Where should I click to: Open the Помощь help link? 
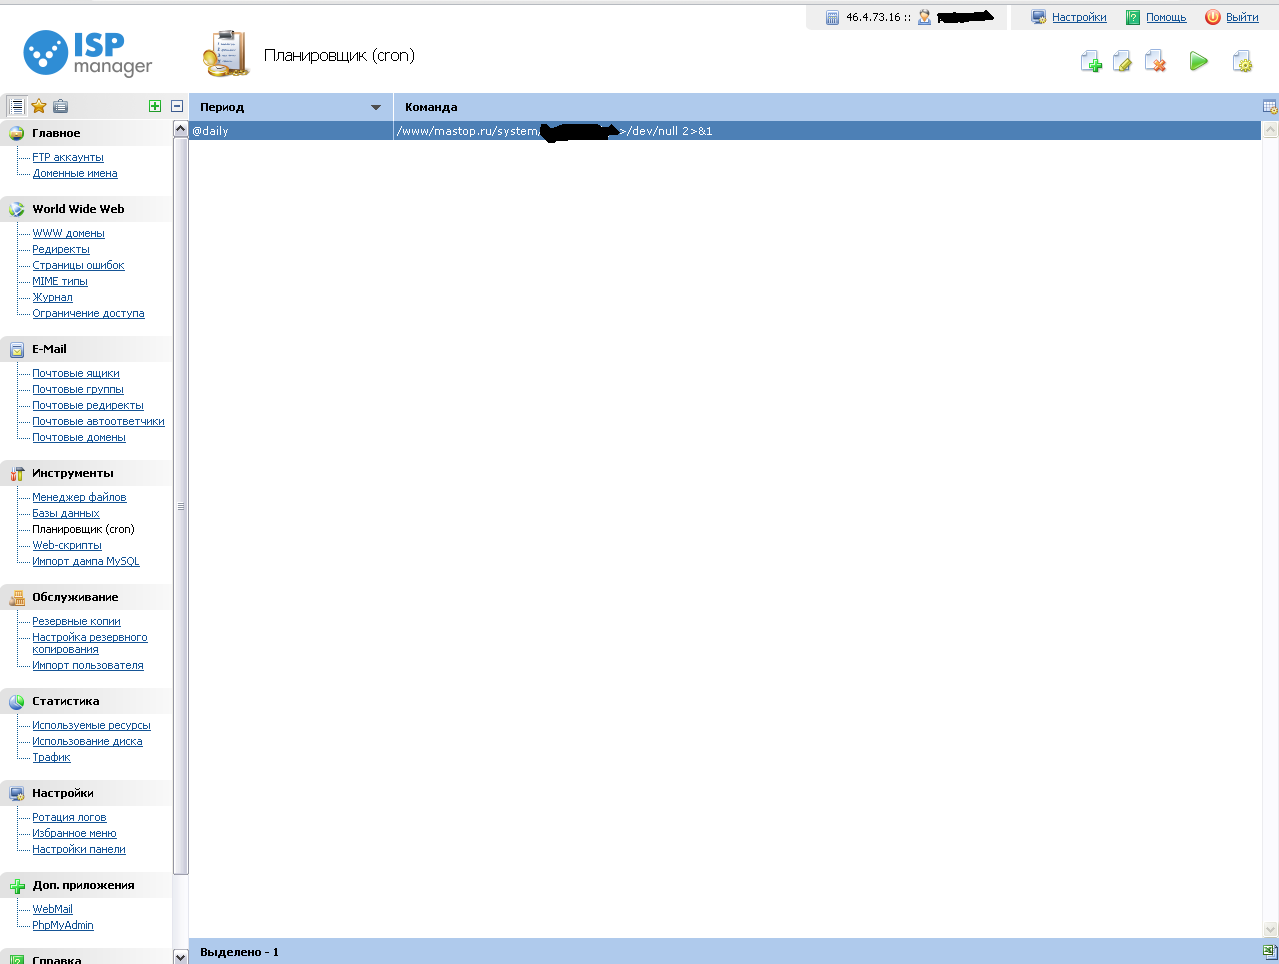click(x=1166, y=17)
